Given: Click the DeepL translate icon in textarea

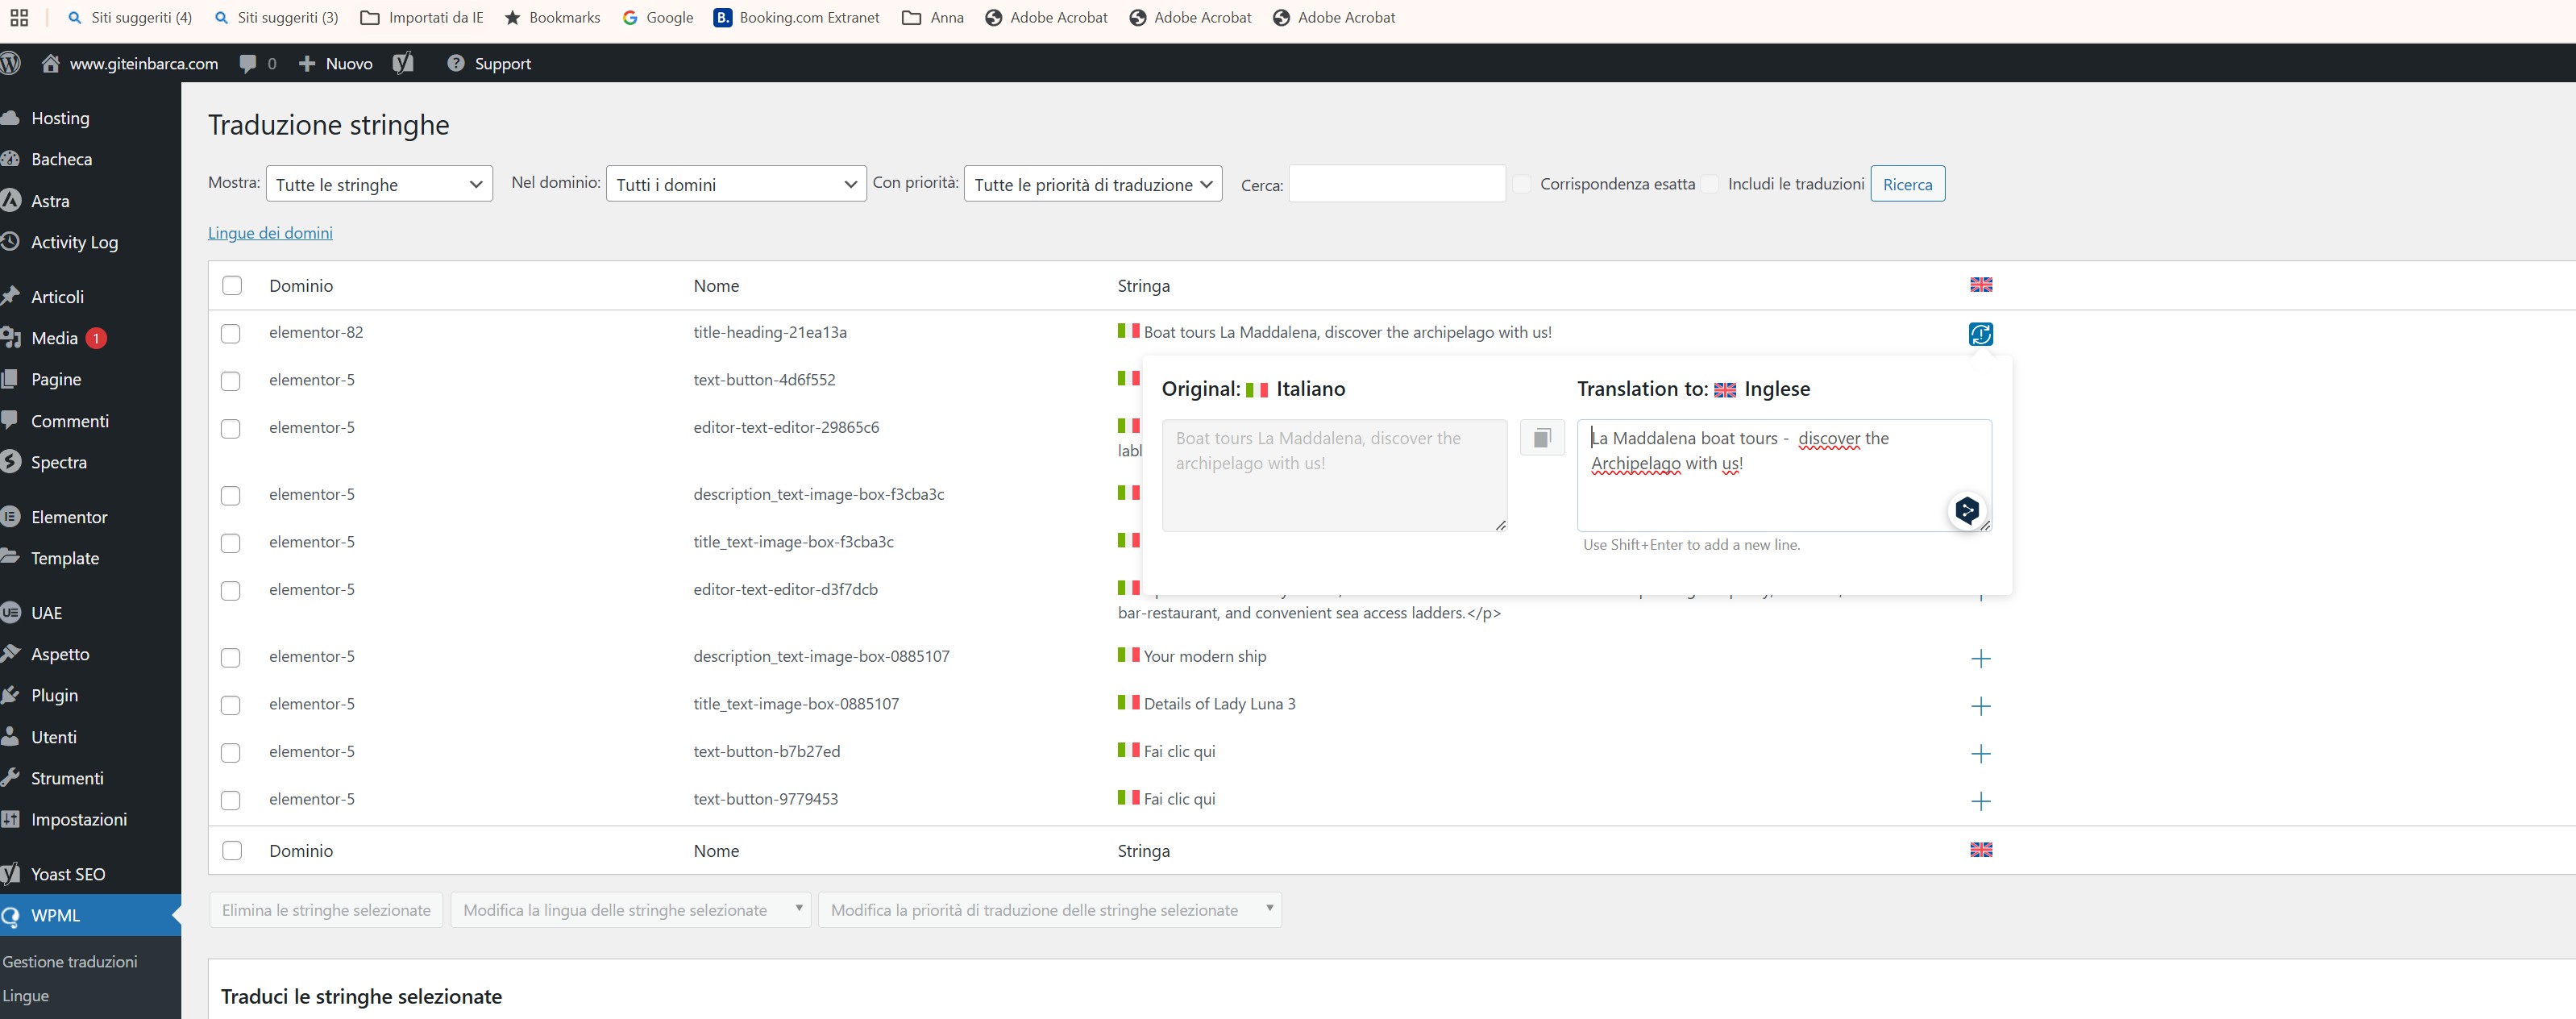Looking at the screenshot, I should click(1966, 511).
